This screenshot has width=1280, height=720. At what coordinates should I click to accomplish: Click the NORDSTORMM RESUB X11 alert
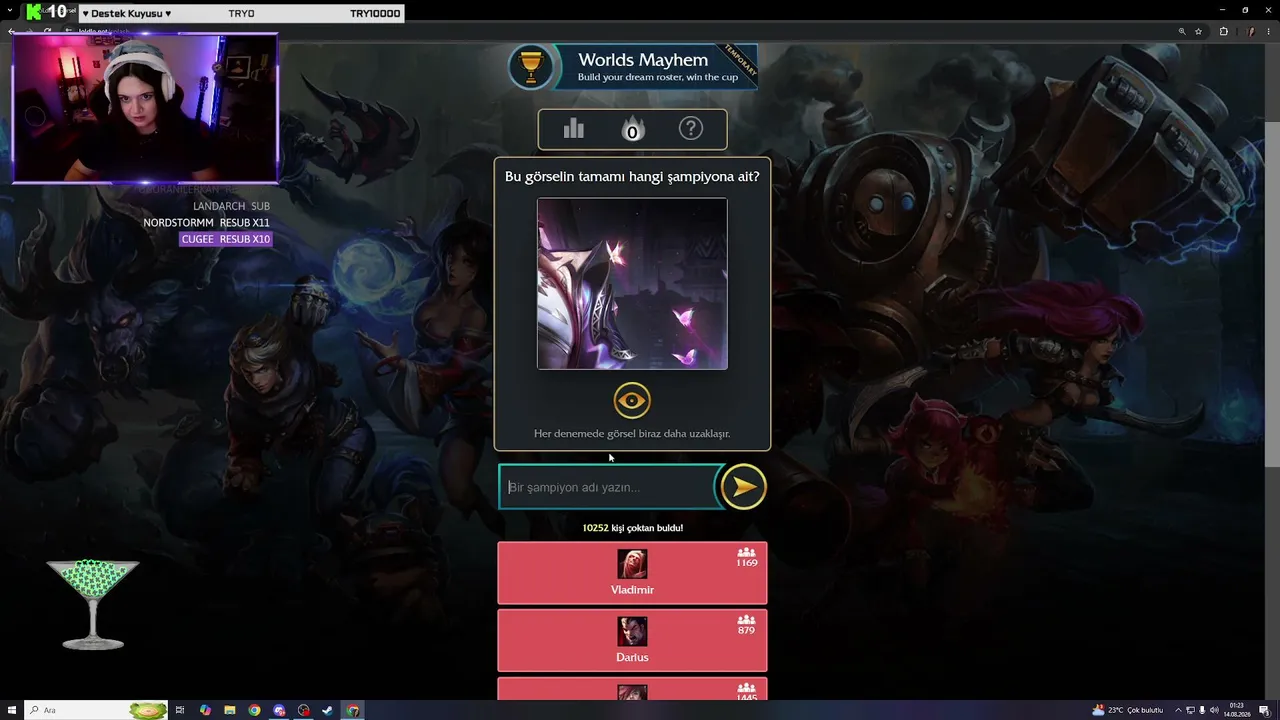click(207, 223)
